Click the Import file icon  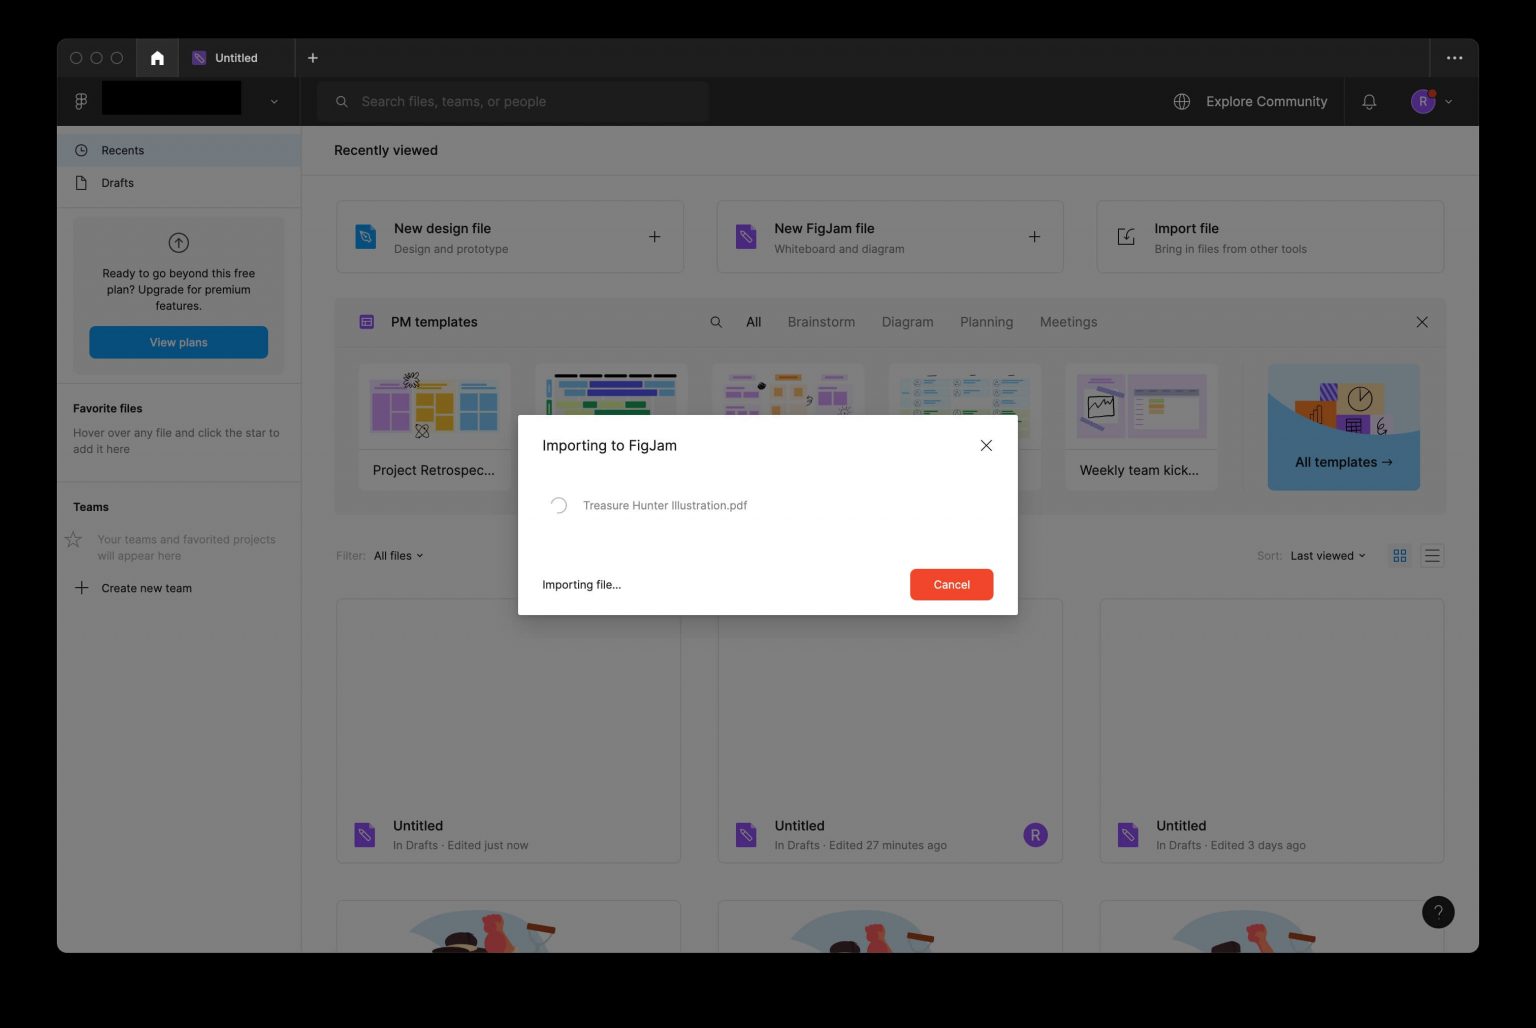[1125, 236]
